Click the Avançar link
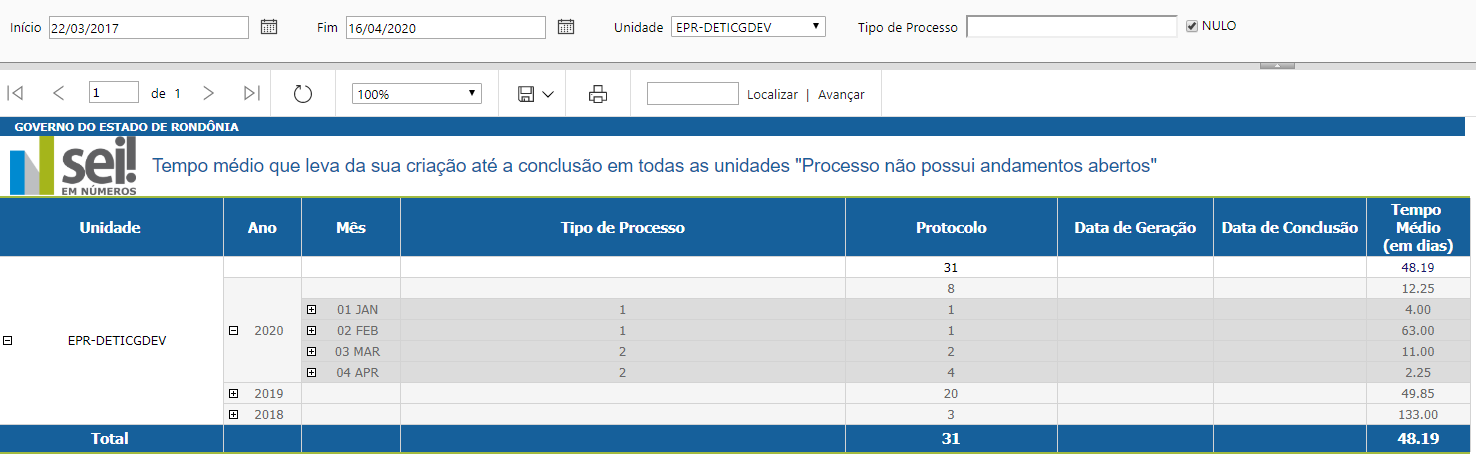This screenshot has height=461, width=1476. pos(841,94)
